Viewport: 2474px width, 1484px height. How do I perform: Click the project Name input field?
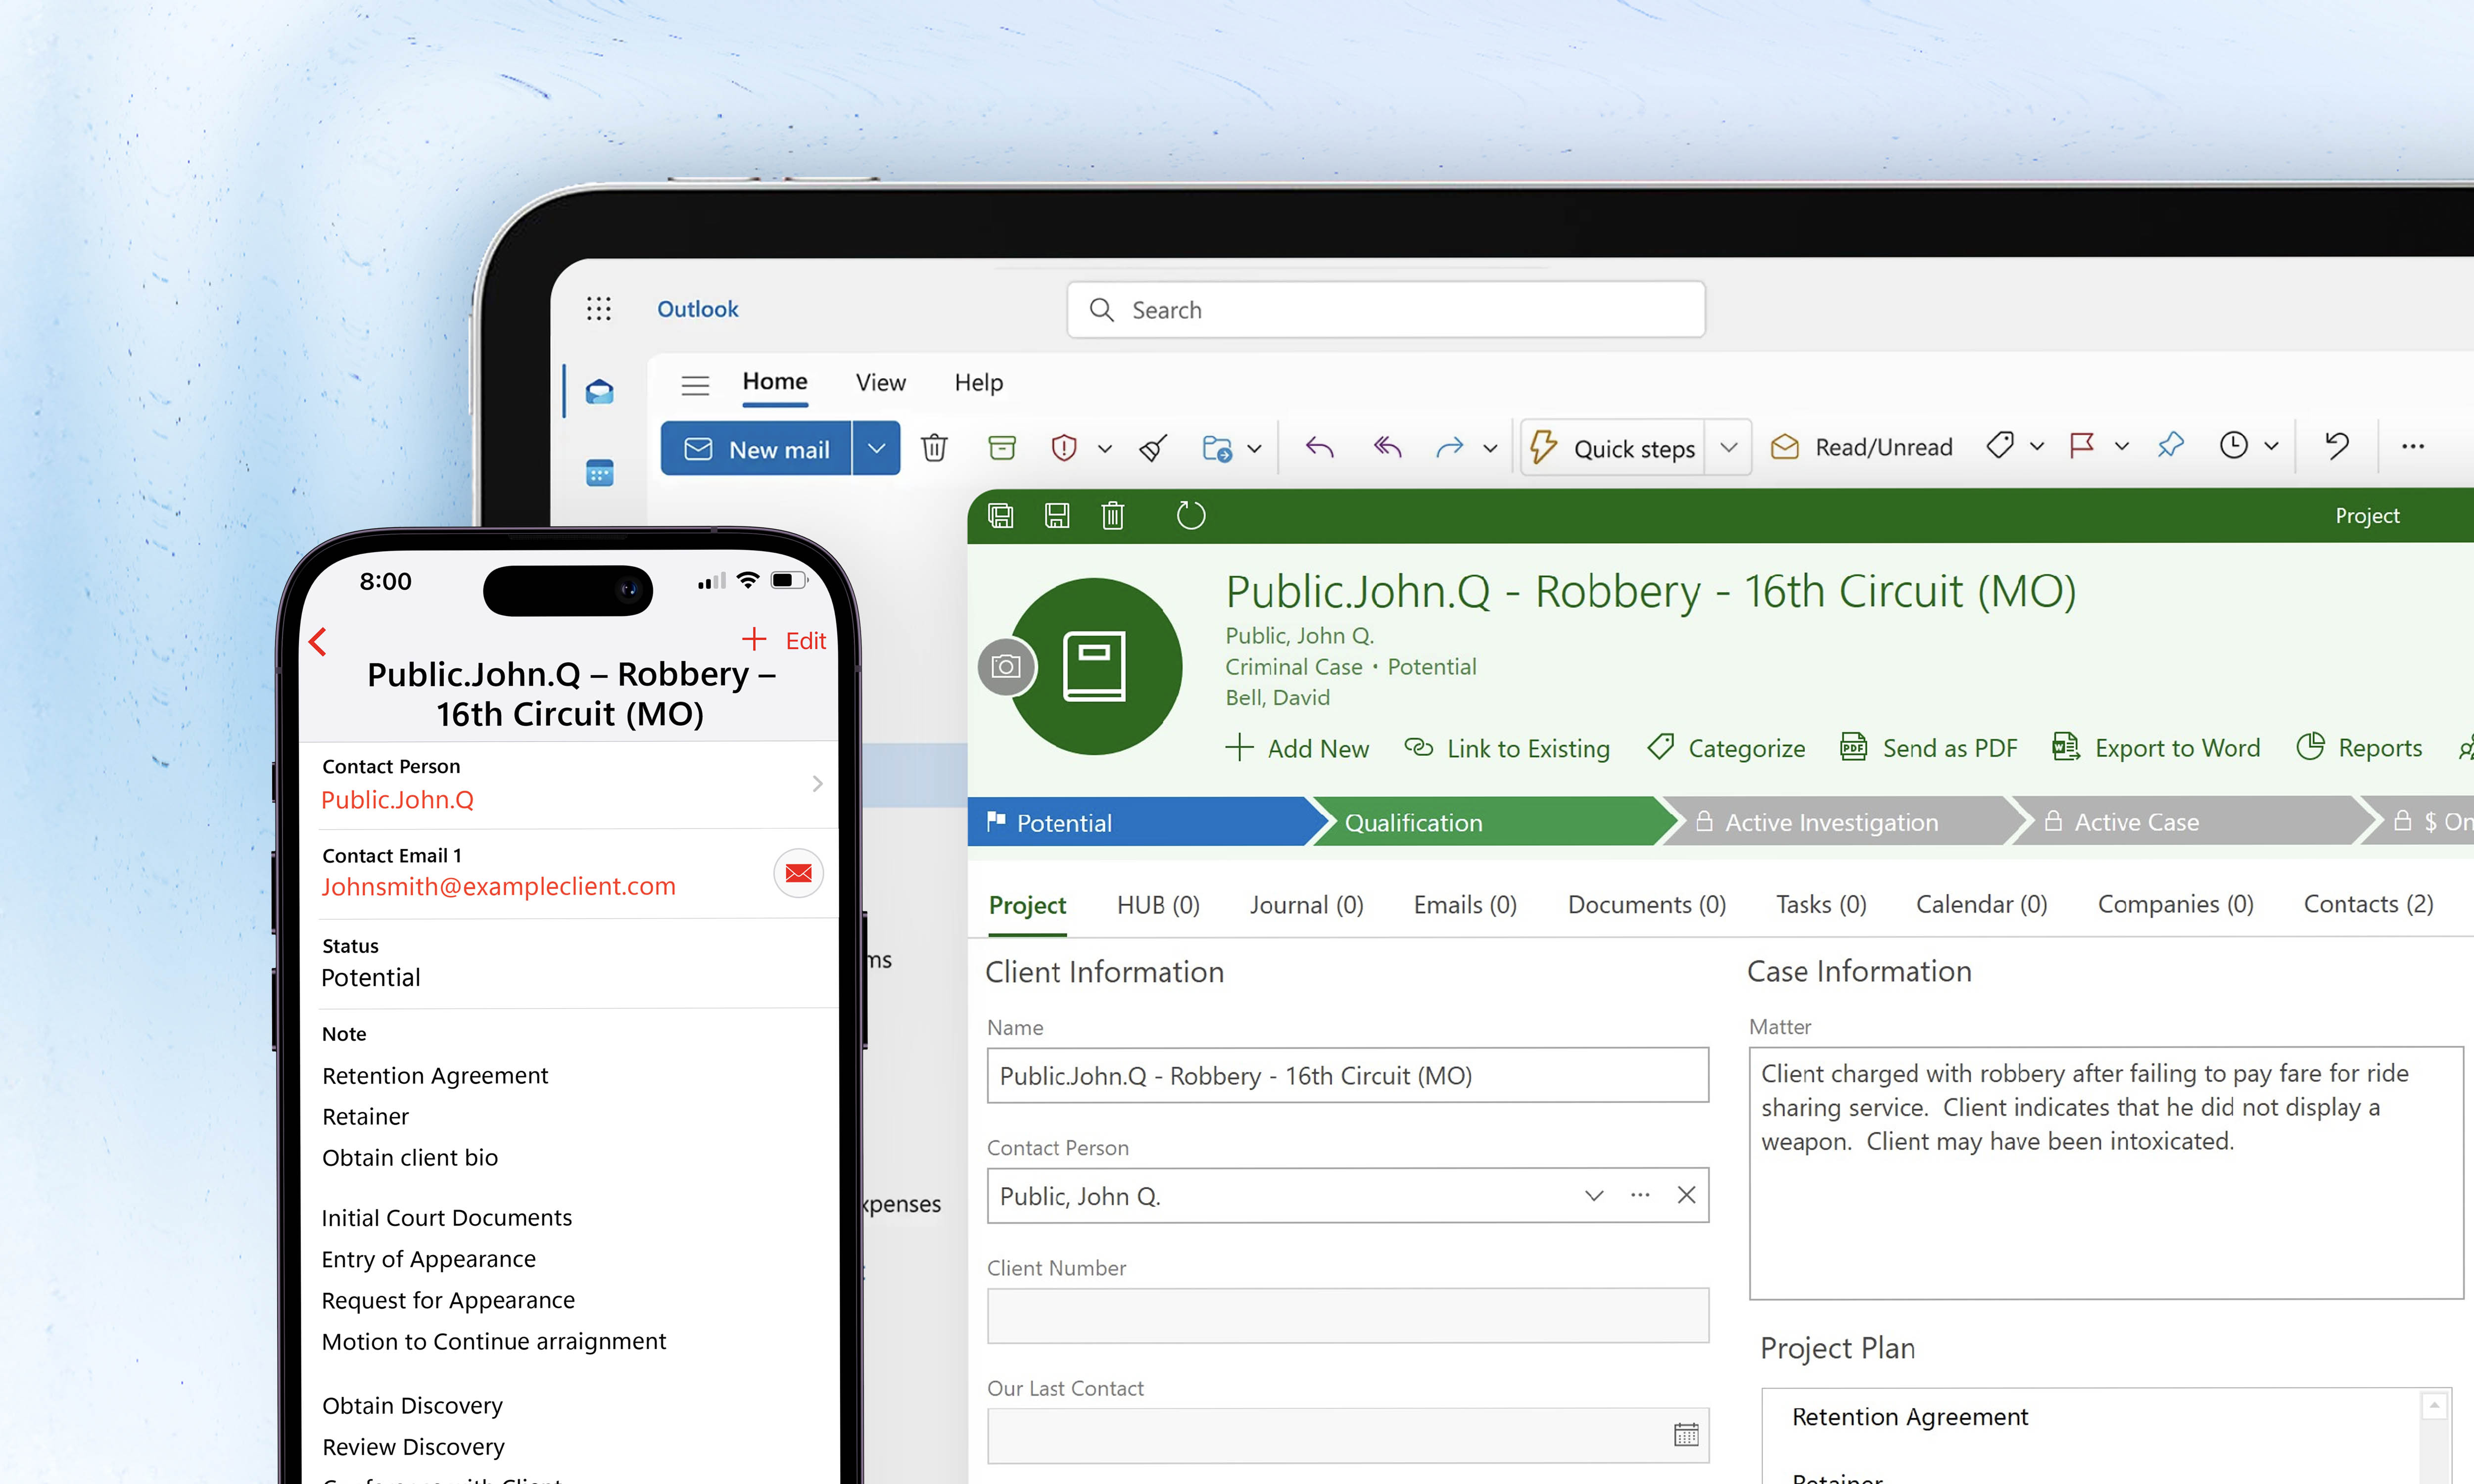click(x=1348, y=1076)
